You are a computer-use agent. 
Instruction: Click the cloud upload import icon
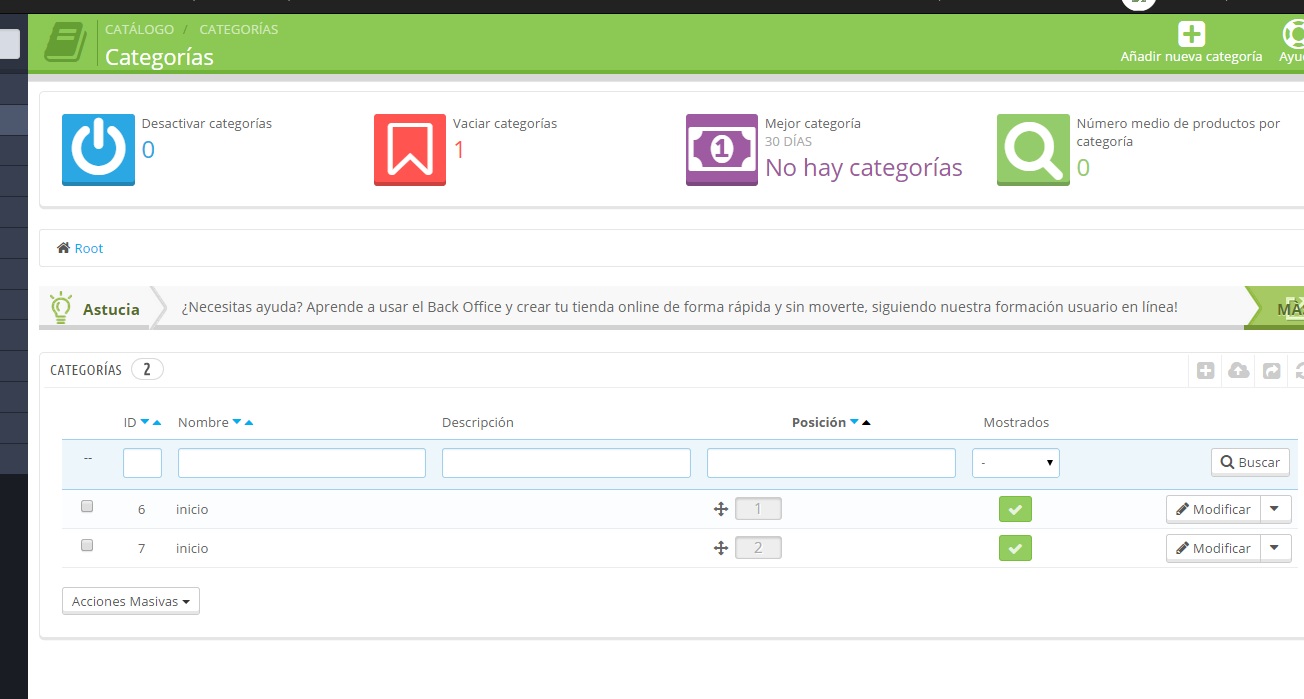(x=1239, y=371)
